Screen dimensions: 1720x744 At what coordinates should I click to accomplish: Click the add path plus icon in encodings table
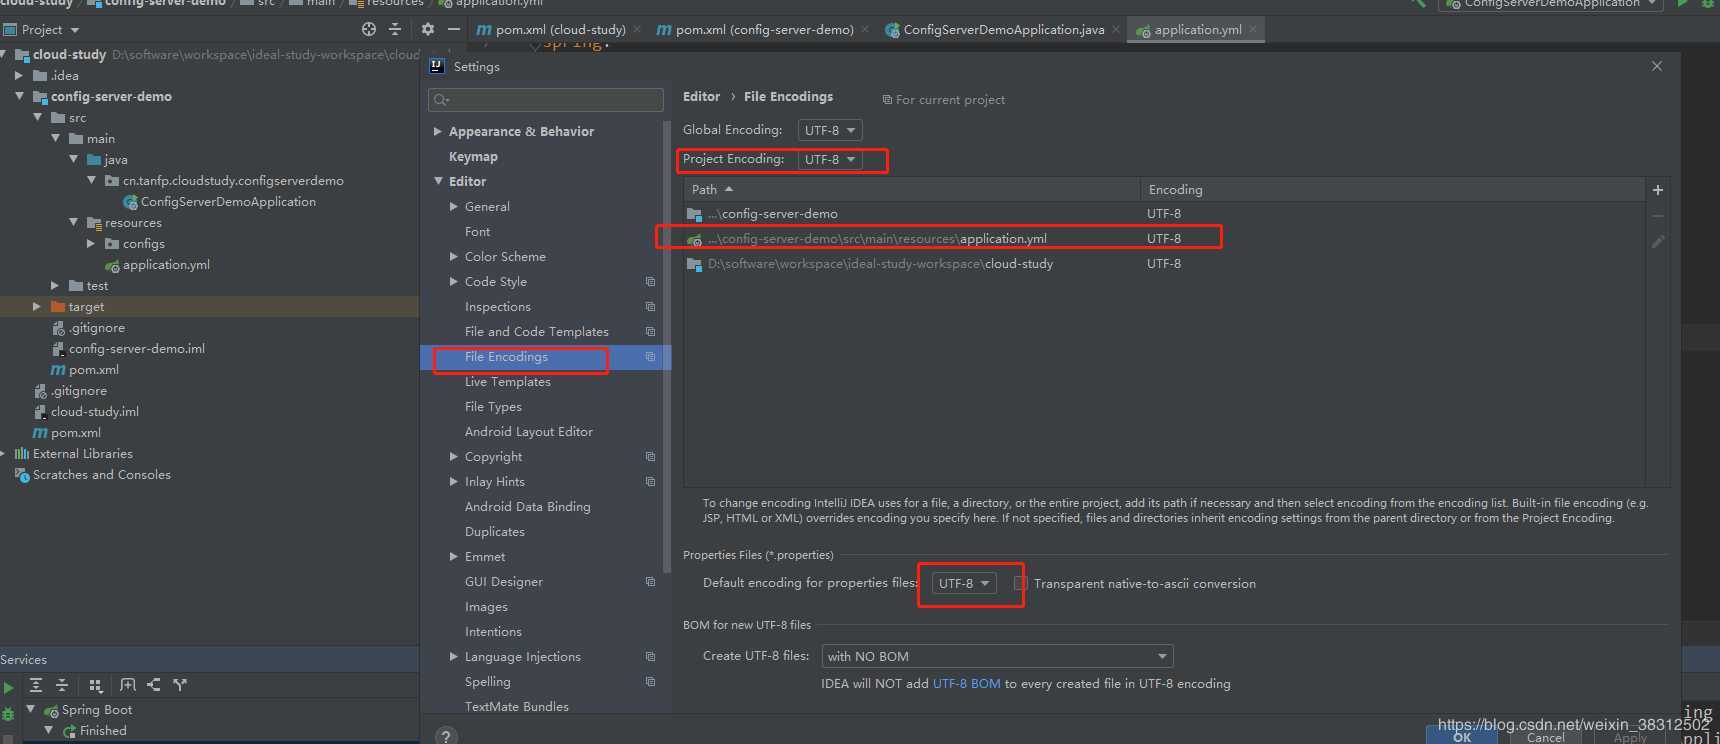(1658, 190)
